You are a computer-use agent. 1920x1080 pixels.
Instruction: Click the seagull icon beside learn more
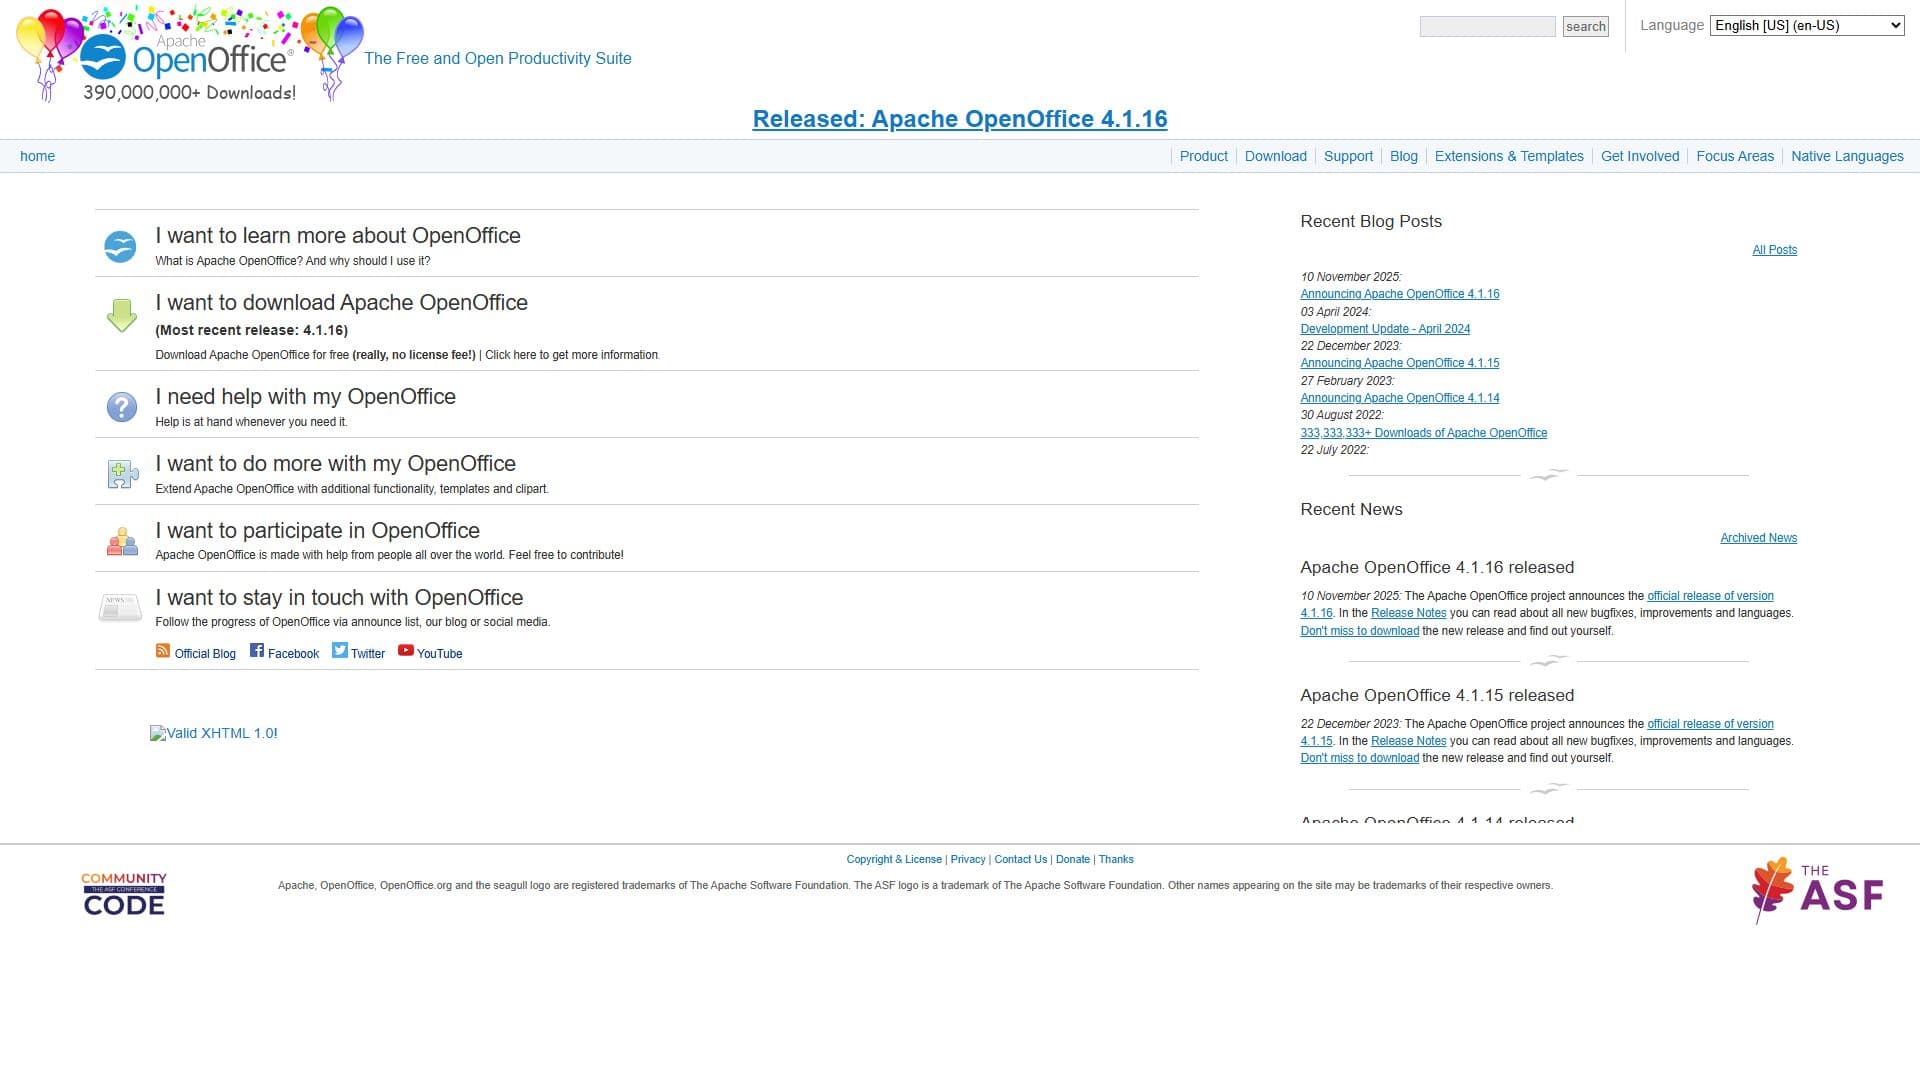[120, 246]
